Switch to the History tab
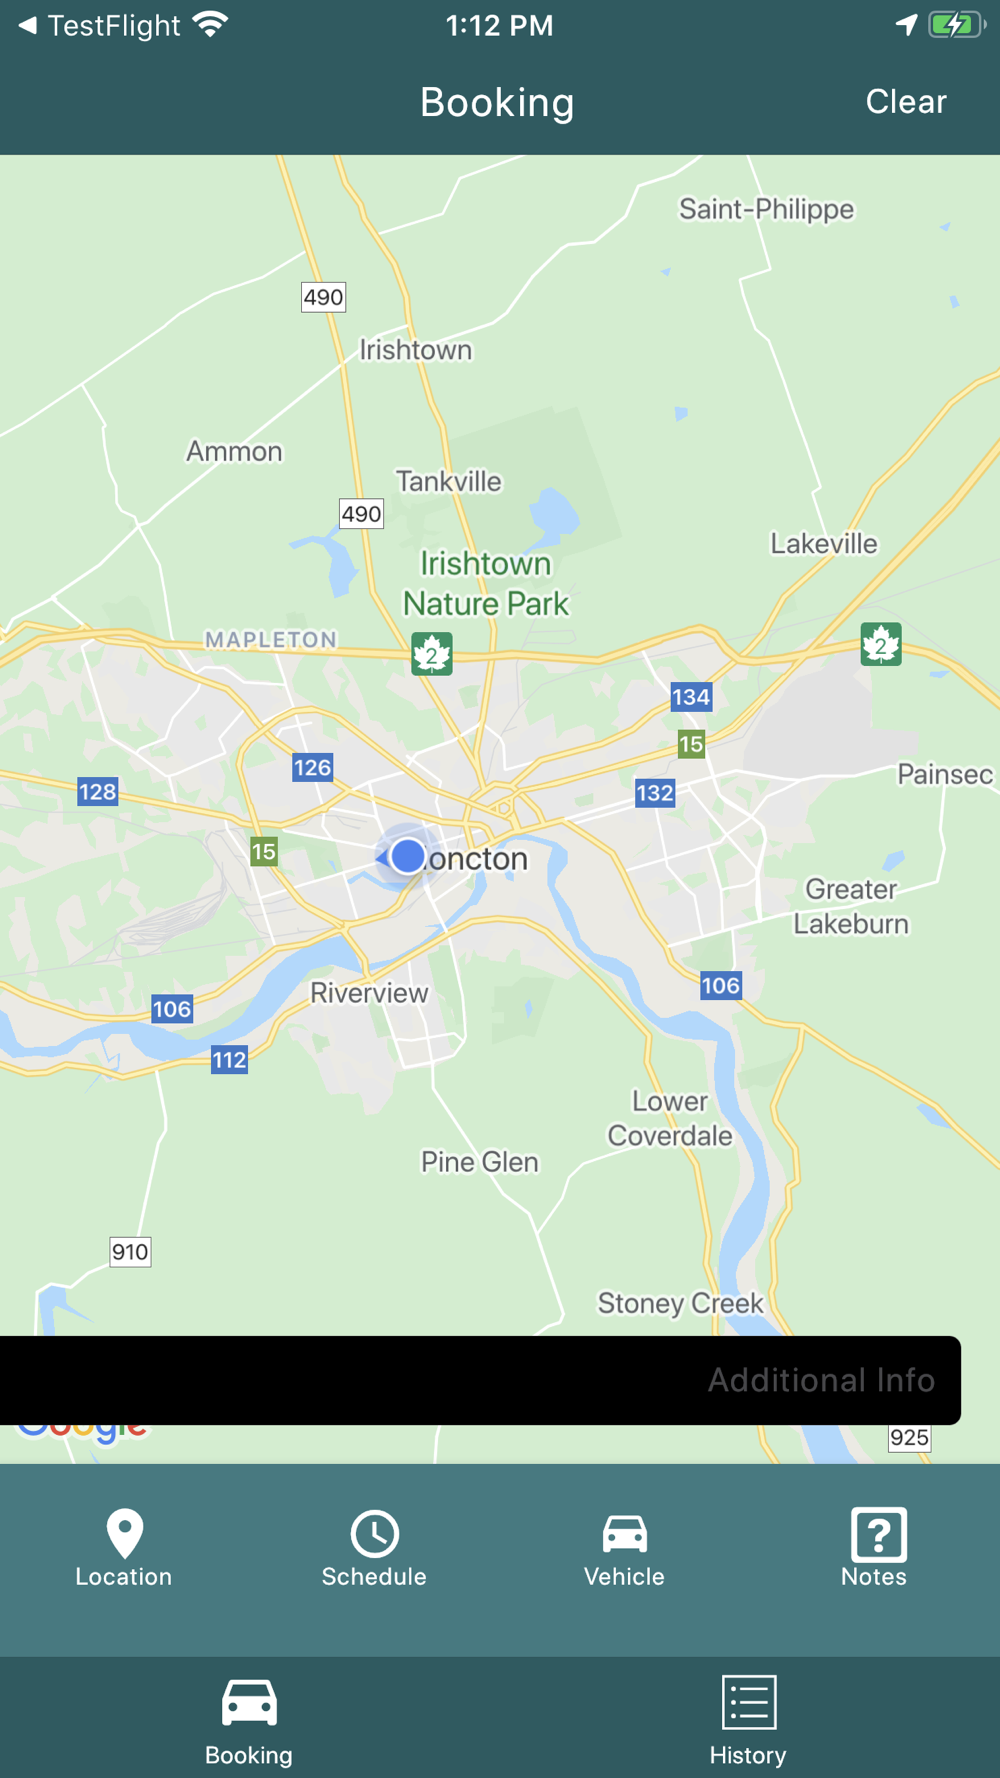1000x1778 pixels. tap(748, 1722)
